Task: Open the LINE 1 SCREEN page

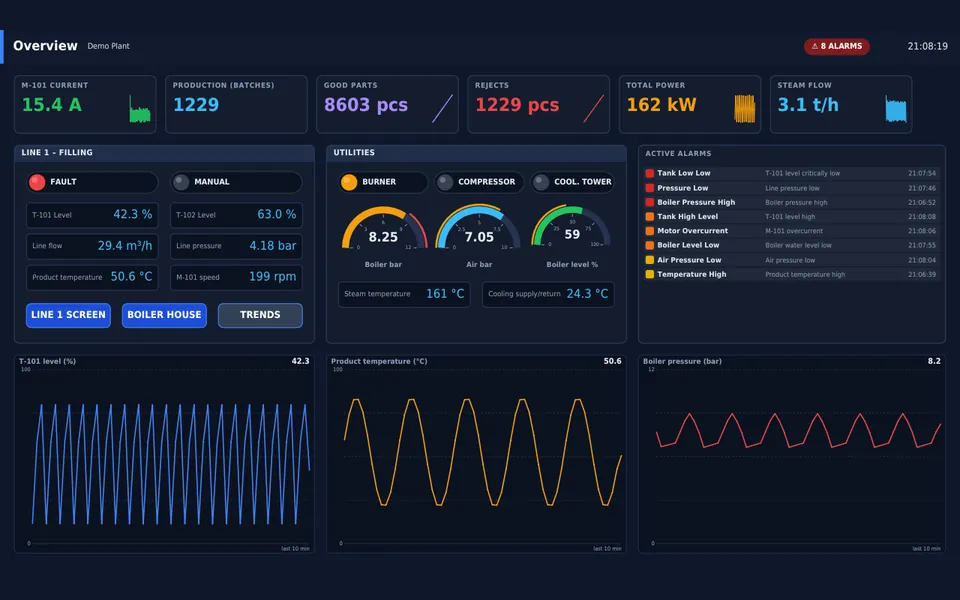Action: [69, 315]
